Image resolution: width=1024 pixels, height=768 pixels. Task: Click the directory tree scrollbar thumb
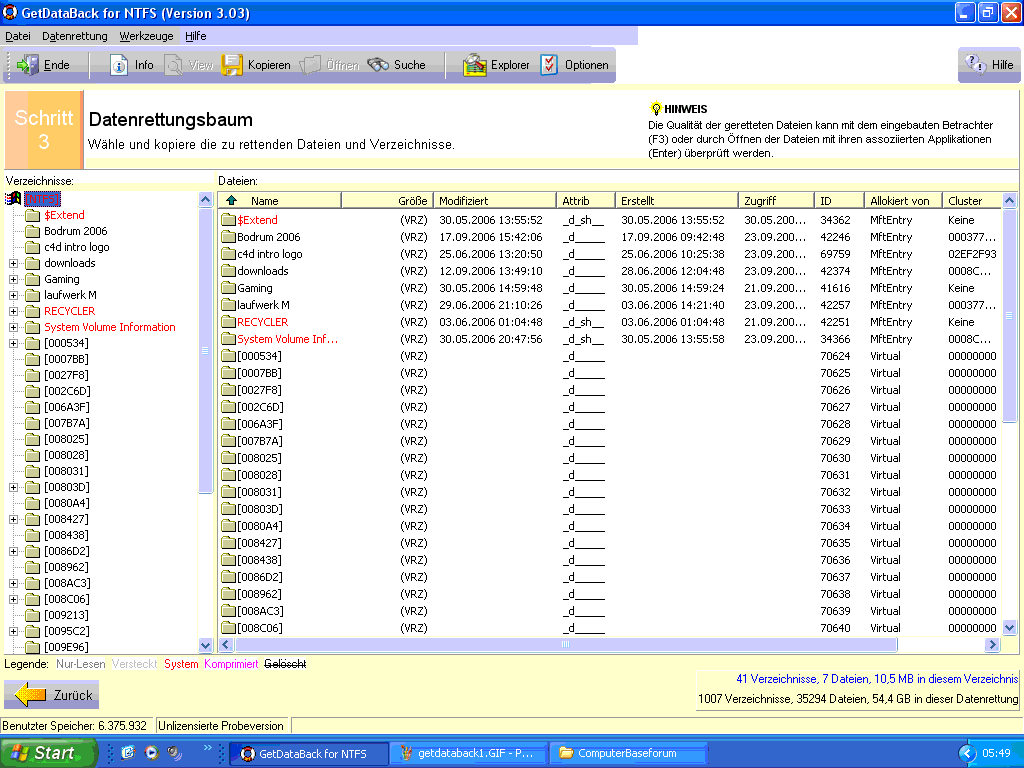pos(205,351)
